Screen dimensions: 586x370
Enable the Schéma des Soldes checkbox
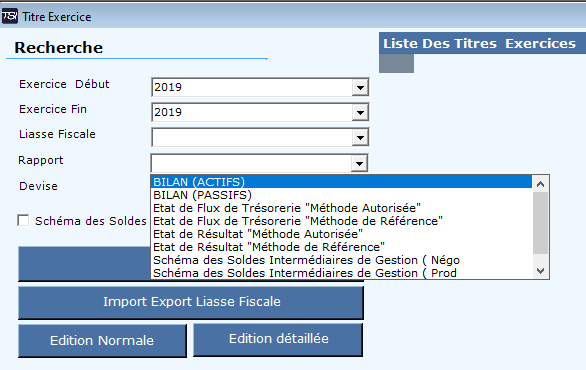pos(23,221)
